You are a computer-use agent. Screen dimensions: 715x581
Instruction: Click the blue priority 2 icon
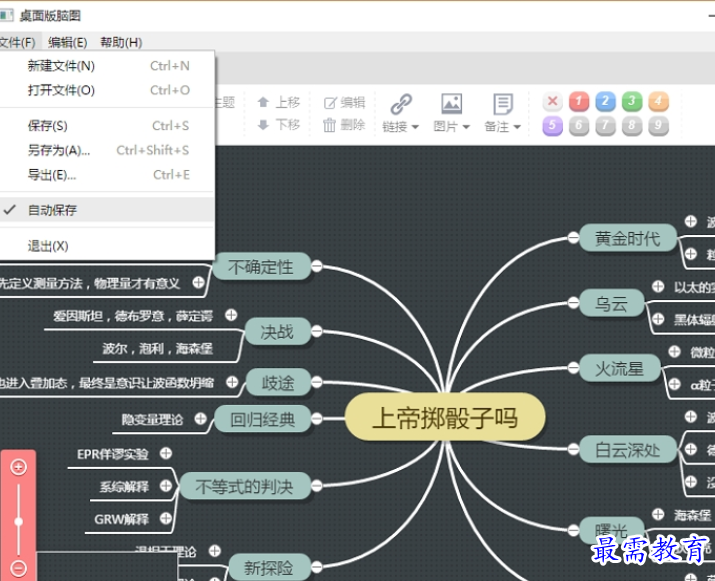(x=605, y=101)
